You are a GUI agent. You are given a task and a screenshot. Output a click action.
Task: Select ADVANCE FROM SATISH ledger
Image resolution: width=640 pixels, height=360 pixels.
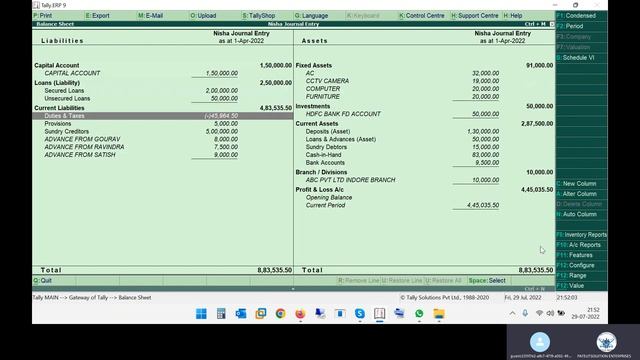point(162,155)
